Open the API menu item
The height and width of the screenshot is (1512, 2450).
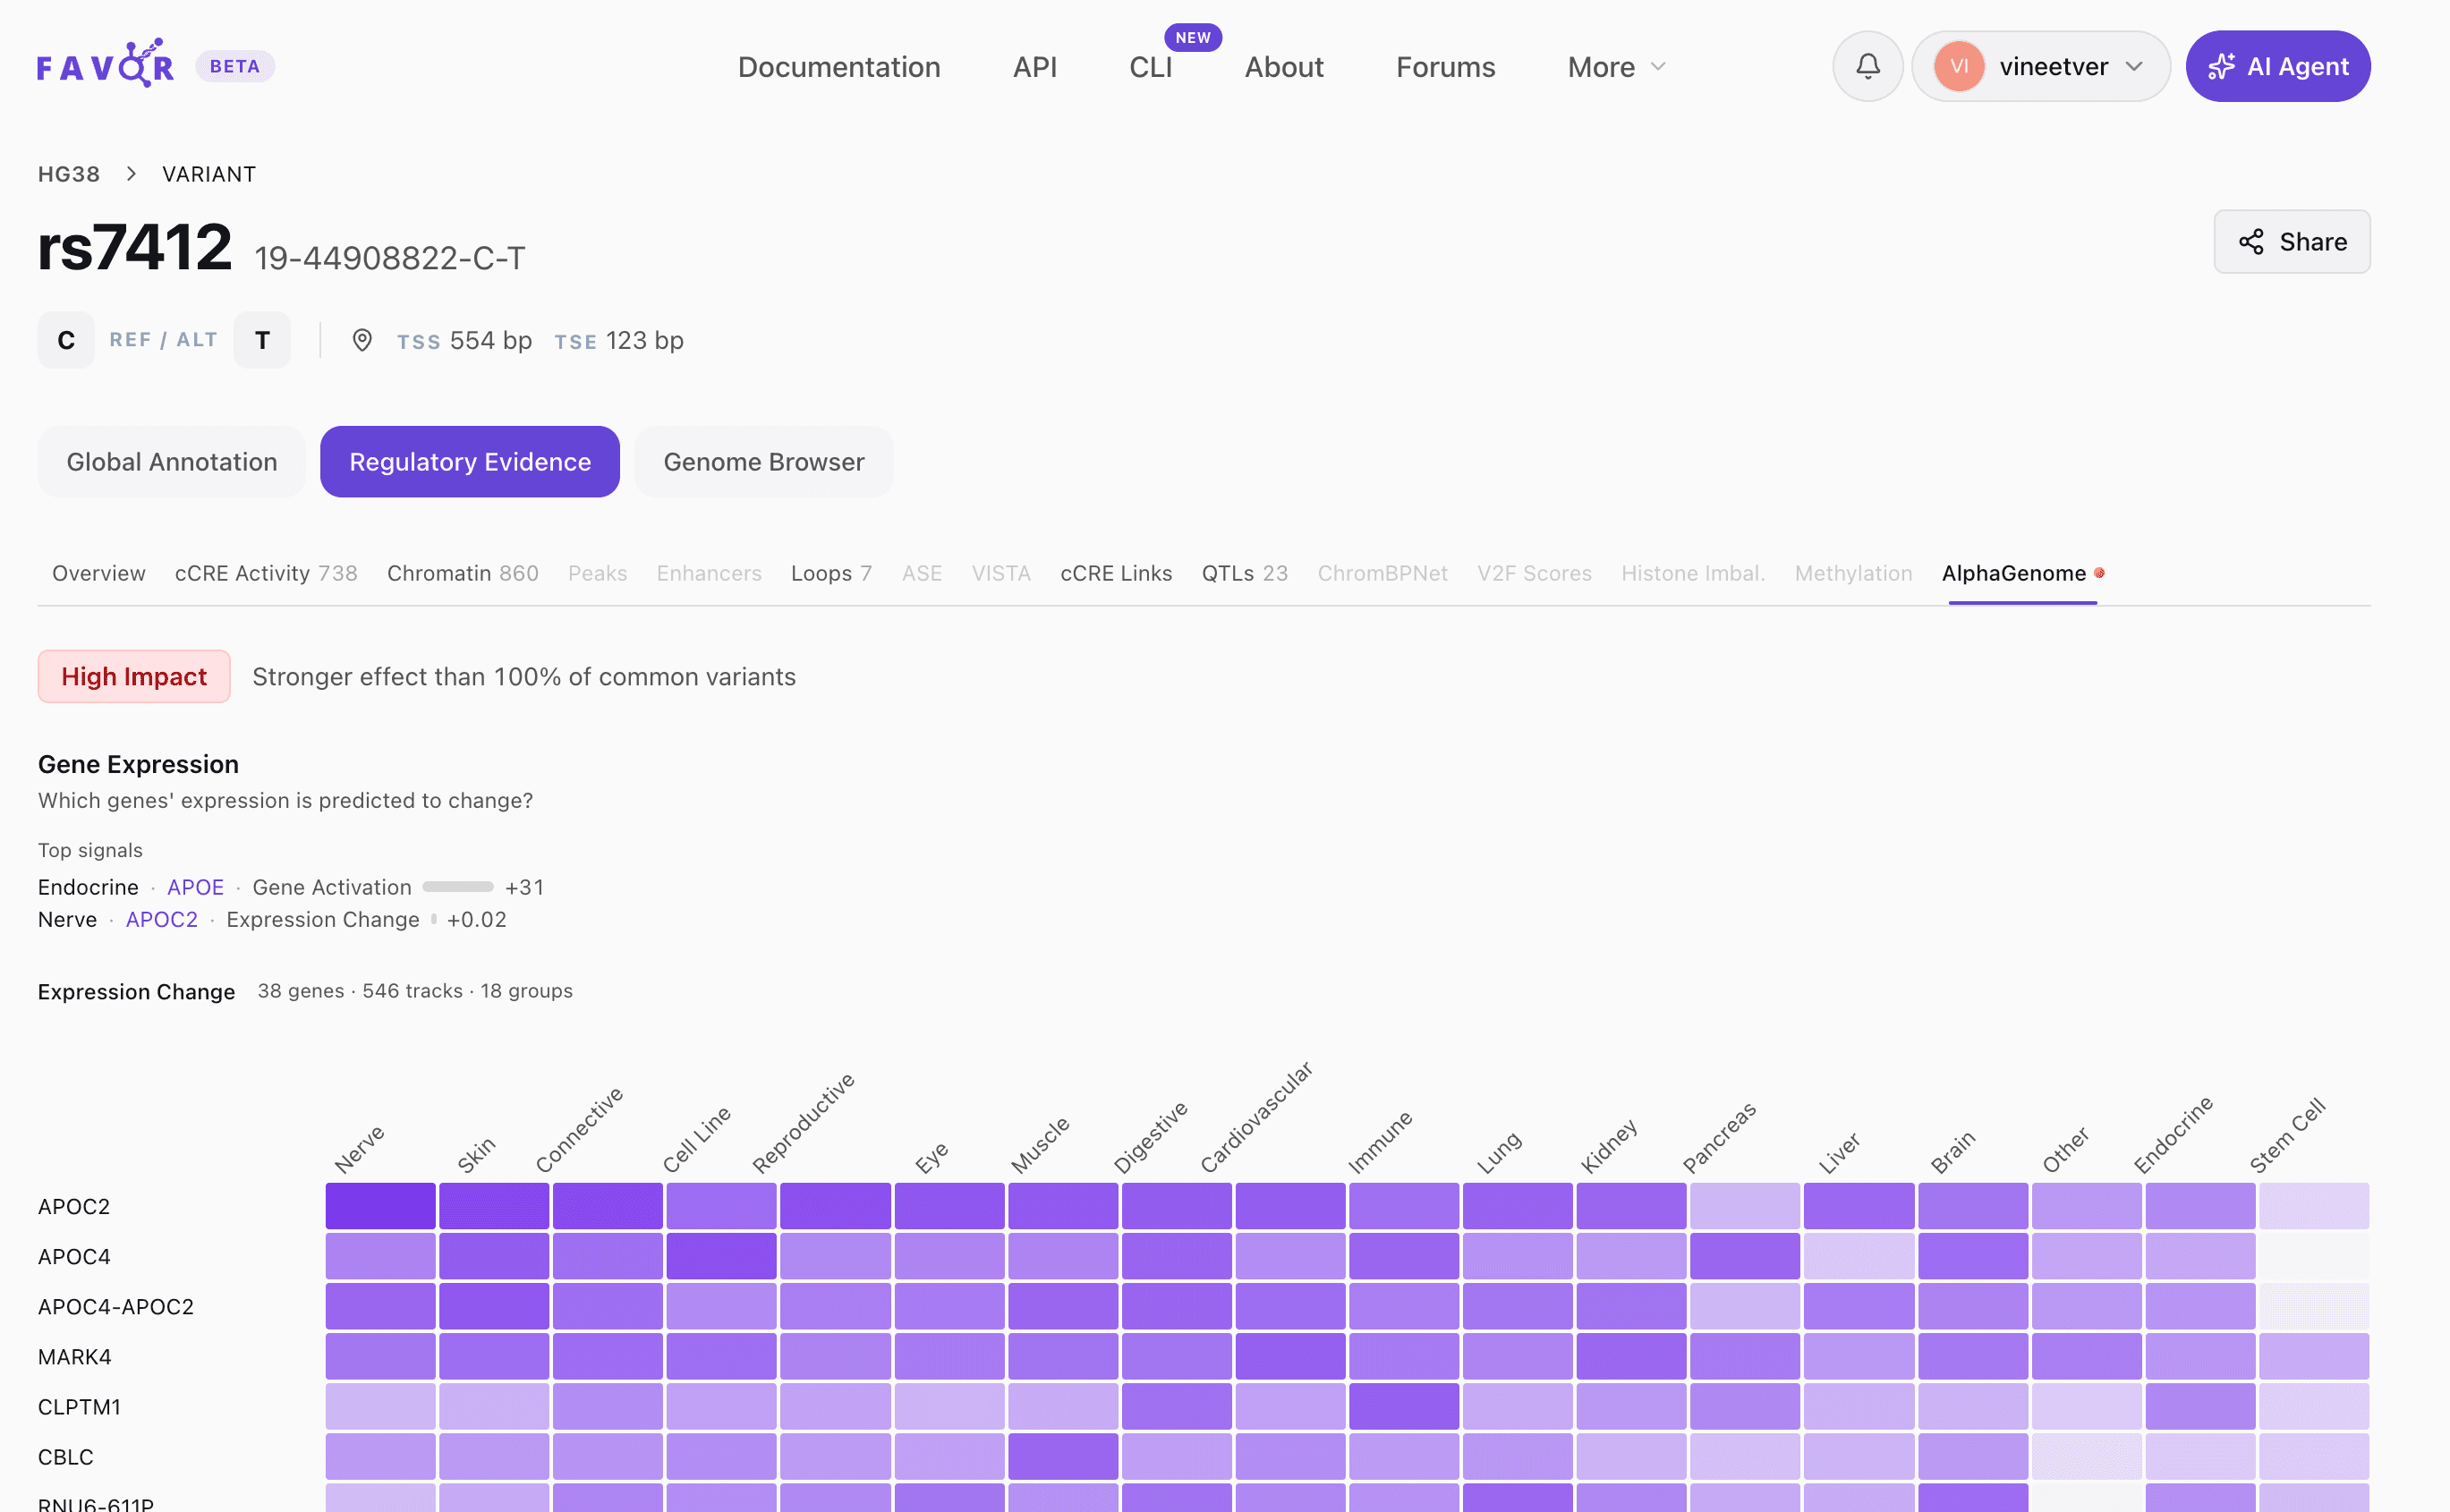1034,67
